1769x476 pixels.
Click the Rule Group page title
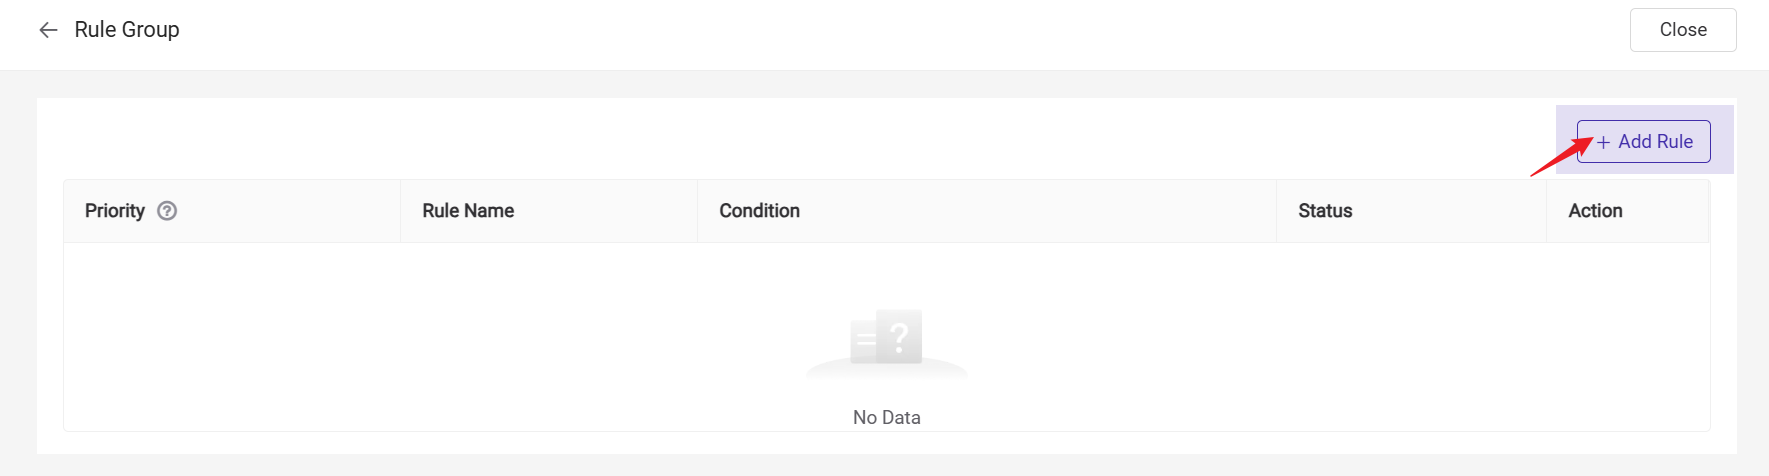pyautogui.click(x=127, y=30)
